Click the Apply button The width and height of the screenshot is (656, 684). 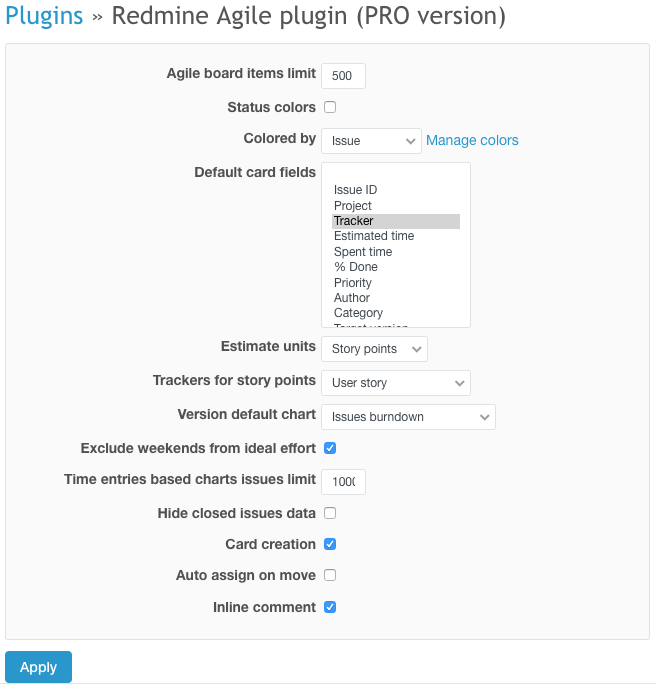(38, 667)
